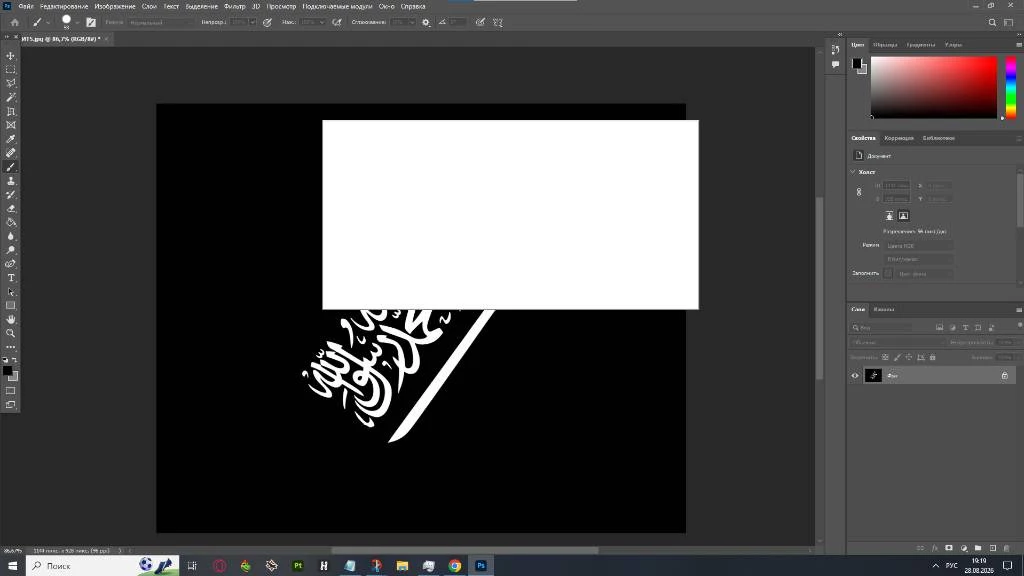
Task: Switch to the Коррекция tab
Action: coord(899,138)
